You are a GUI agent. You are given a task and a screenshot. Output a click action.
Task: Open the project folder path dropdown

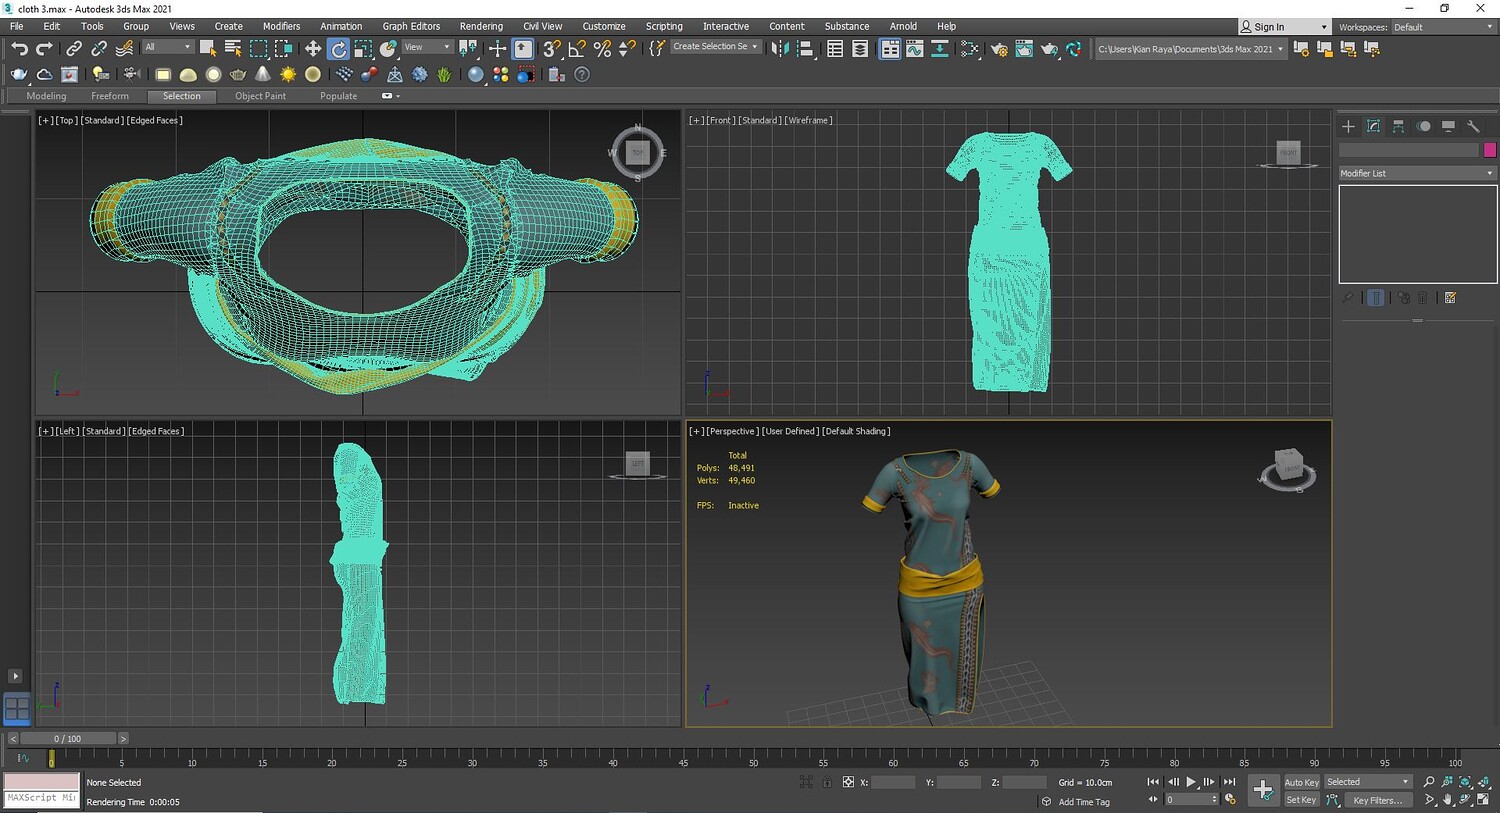[1190, 48]
